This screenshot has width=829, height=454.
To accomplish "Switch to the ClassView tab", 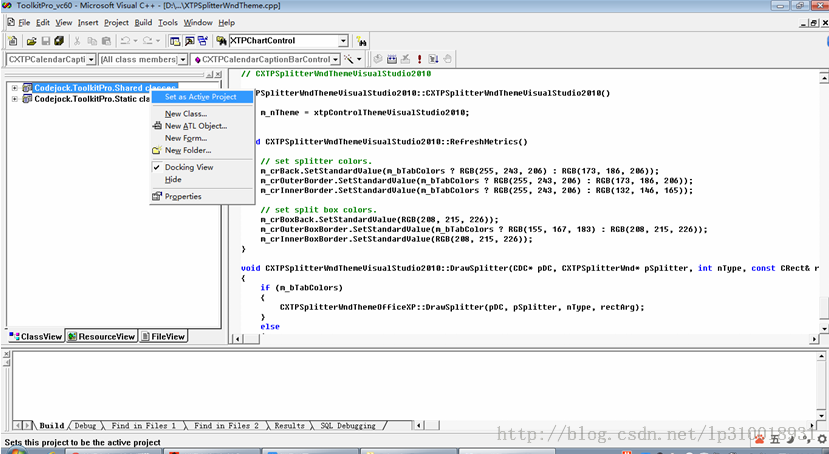I will point(35,336).
